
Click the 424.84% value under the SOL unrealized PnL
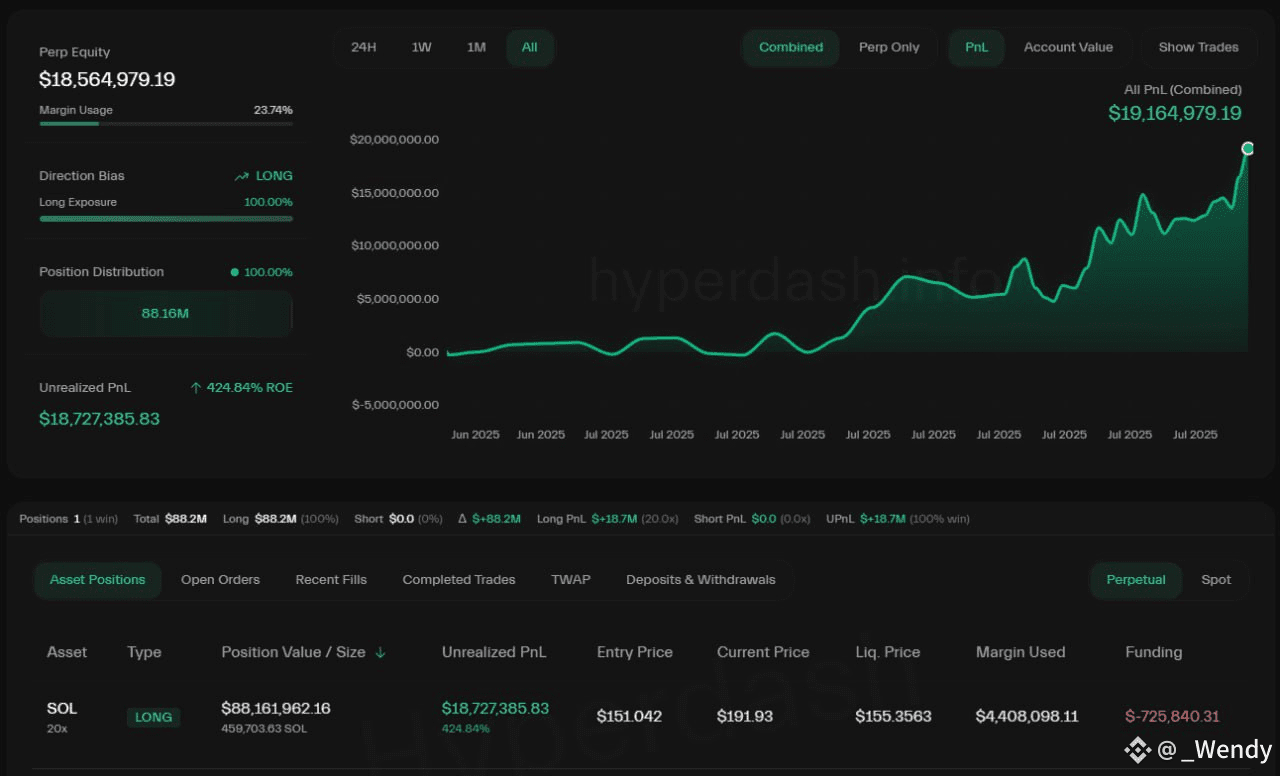pyautogui.click(x=465, y=729)
